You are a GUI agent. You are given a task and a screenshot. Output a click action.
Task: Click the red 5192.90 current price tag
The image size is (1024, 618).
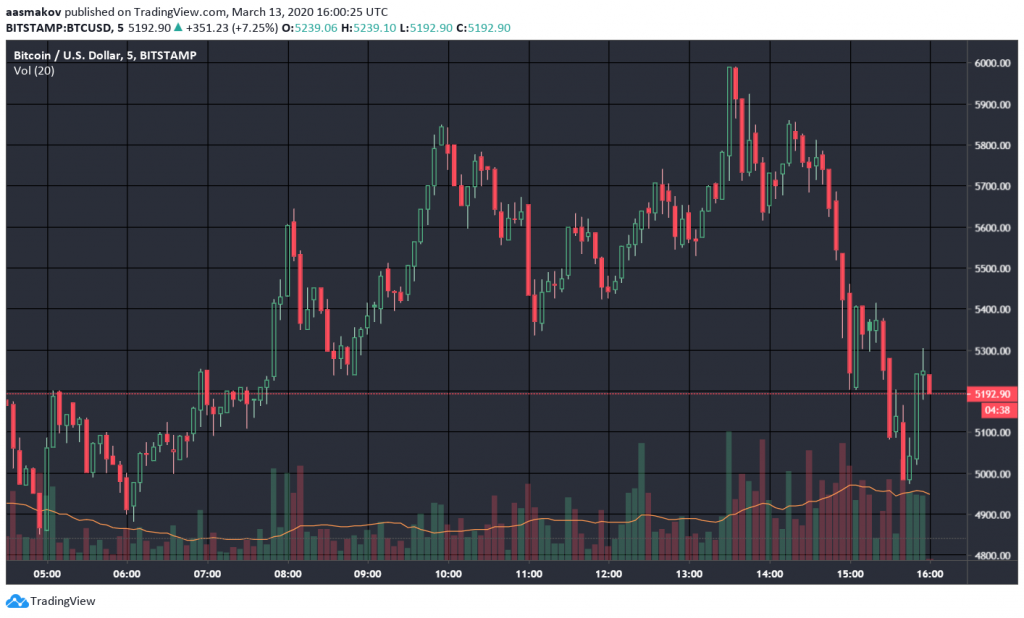tap(992, 394)
